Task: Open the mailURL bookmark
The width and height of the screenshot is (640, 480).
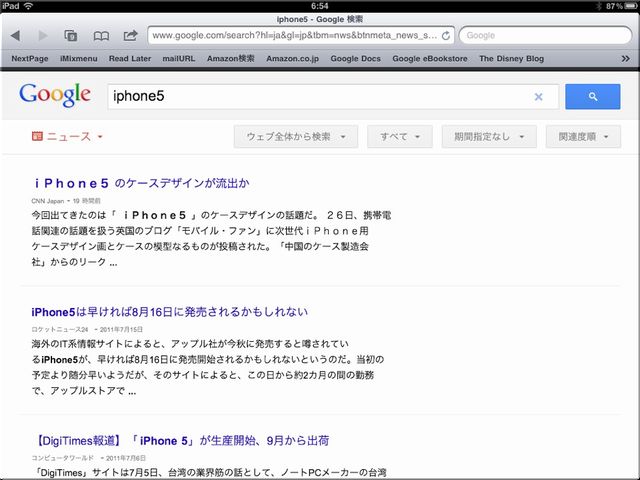Action: tap(179, 59)
